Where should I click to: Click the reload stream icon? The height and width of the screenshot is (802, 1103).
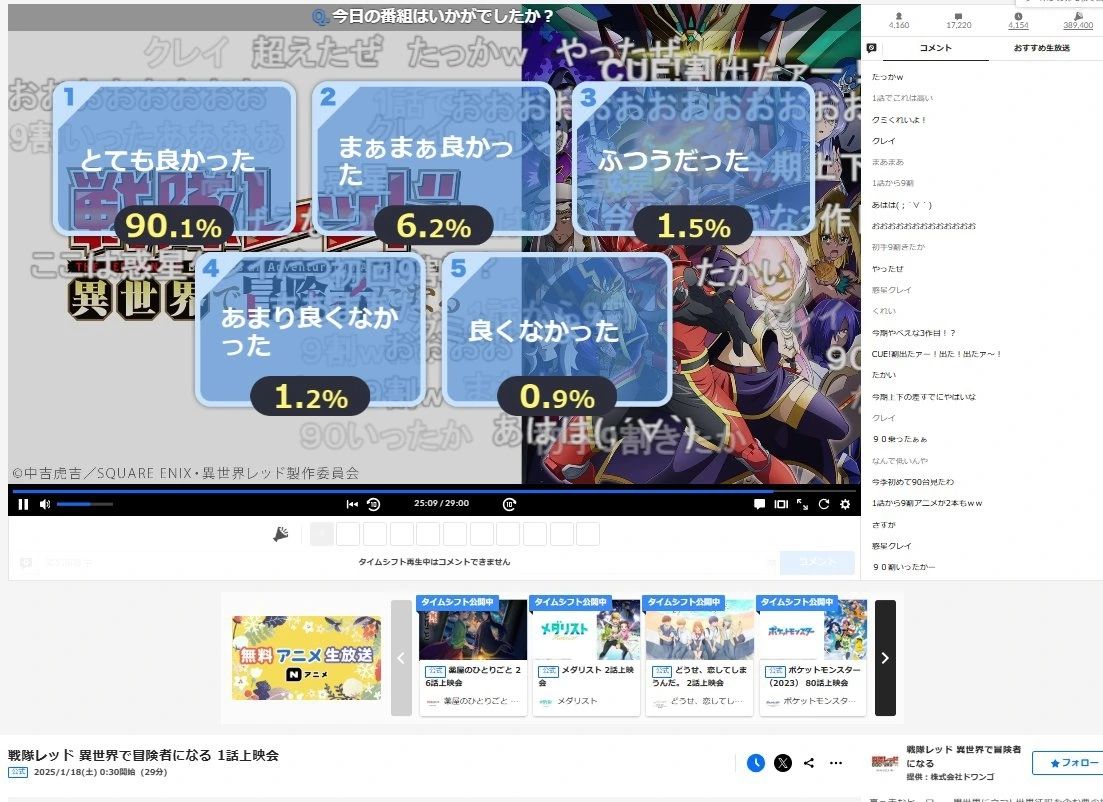(823, 504)
